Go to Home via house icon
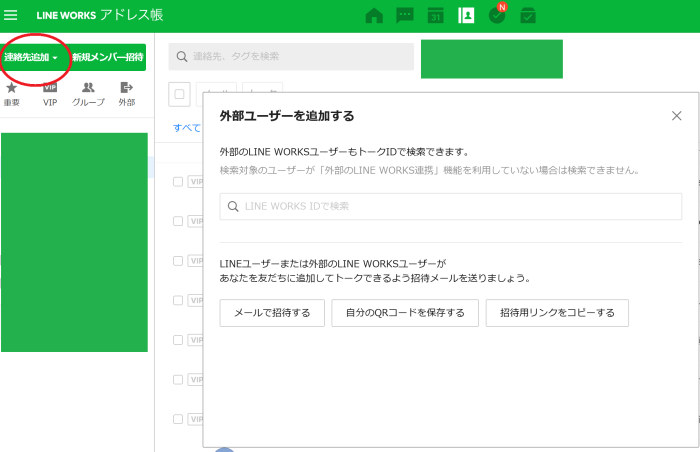Viewport: 700px width, 452px height. (x=374, y=16)
